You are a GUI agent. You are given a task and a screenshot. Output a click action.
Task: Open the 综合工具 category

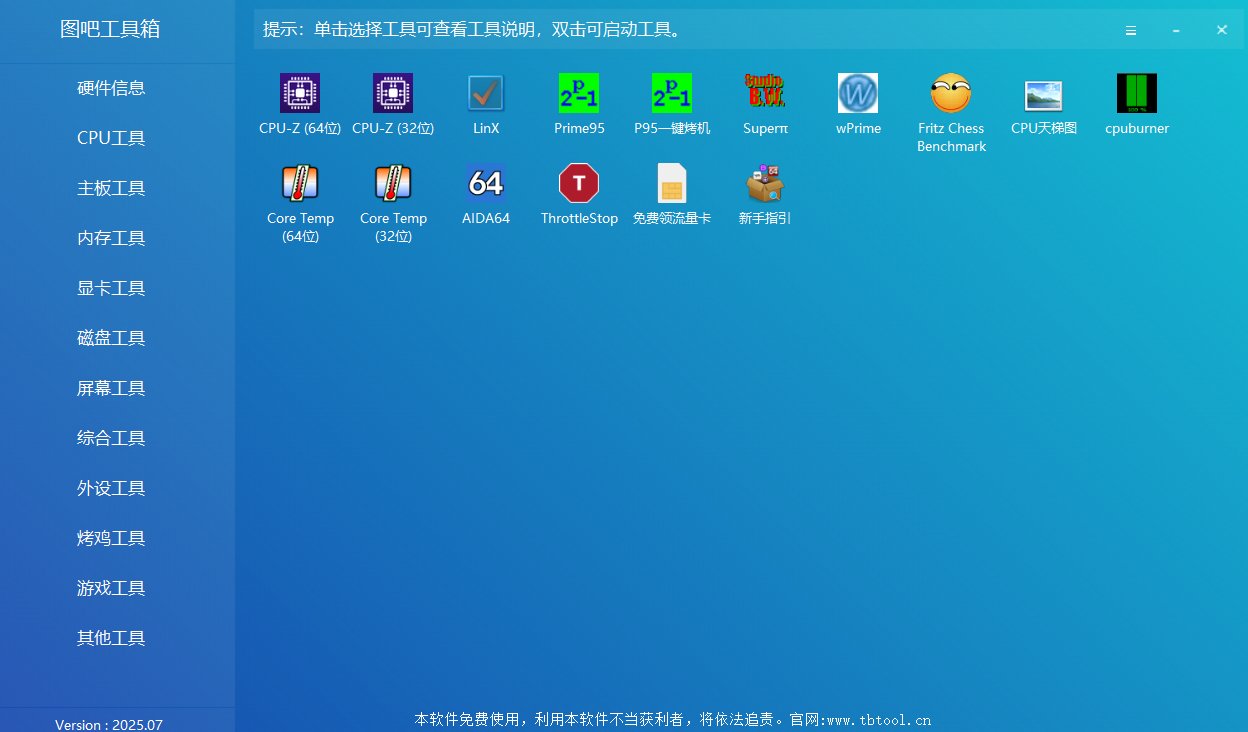tap(111, 438)
